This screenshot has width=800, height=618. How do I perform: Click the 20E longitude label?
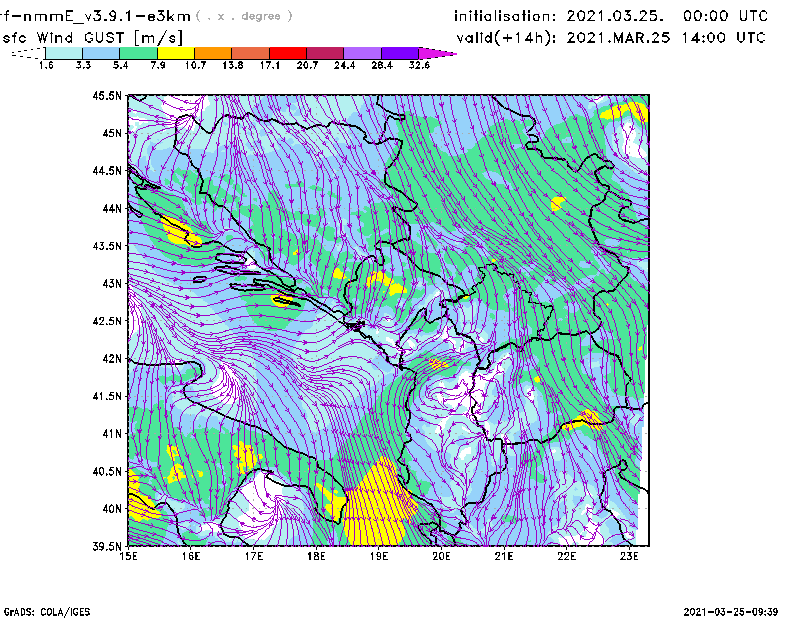click(x=441, y=556)
